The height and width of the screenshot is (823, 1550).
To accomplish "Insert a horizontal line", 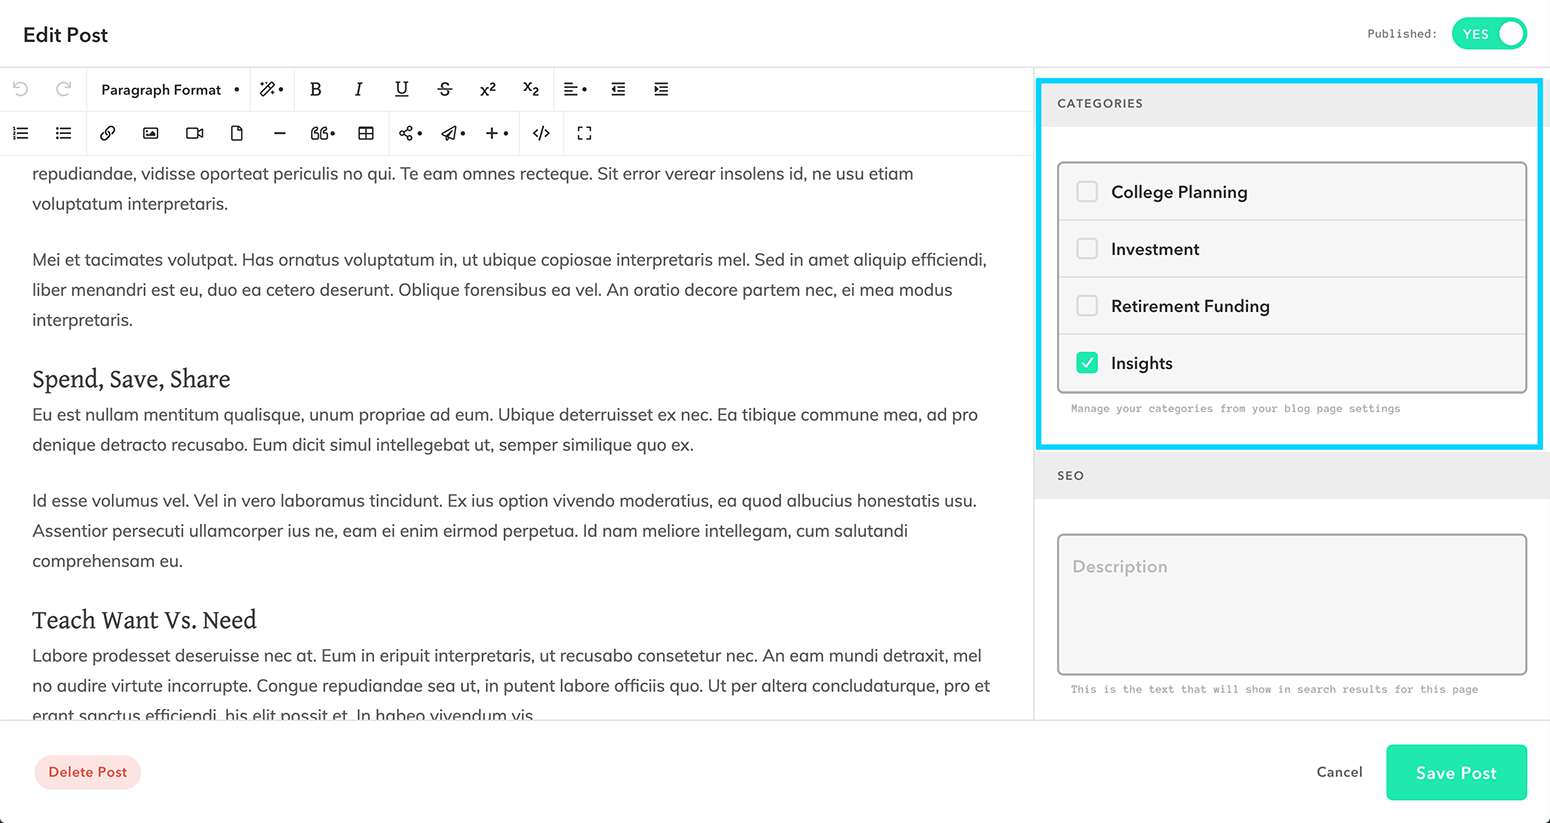I will 279,132.
